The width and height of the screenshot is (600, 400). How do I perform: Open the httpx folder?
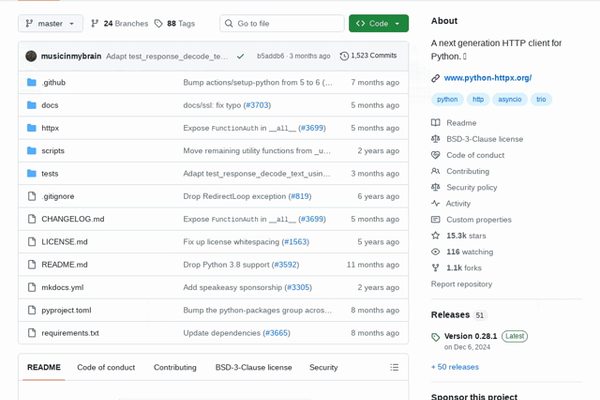click(x=50, y=128)
